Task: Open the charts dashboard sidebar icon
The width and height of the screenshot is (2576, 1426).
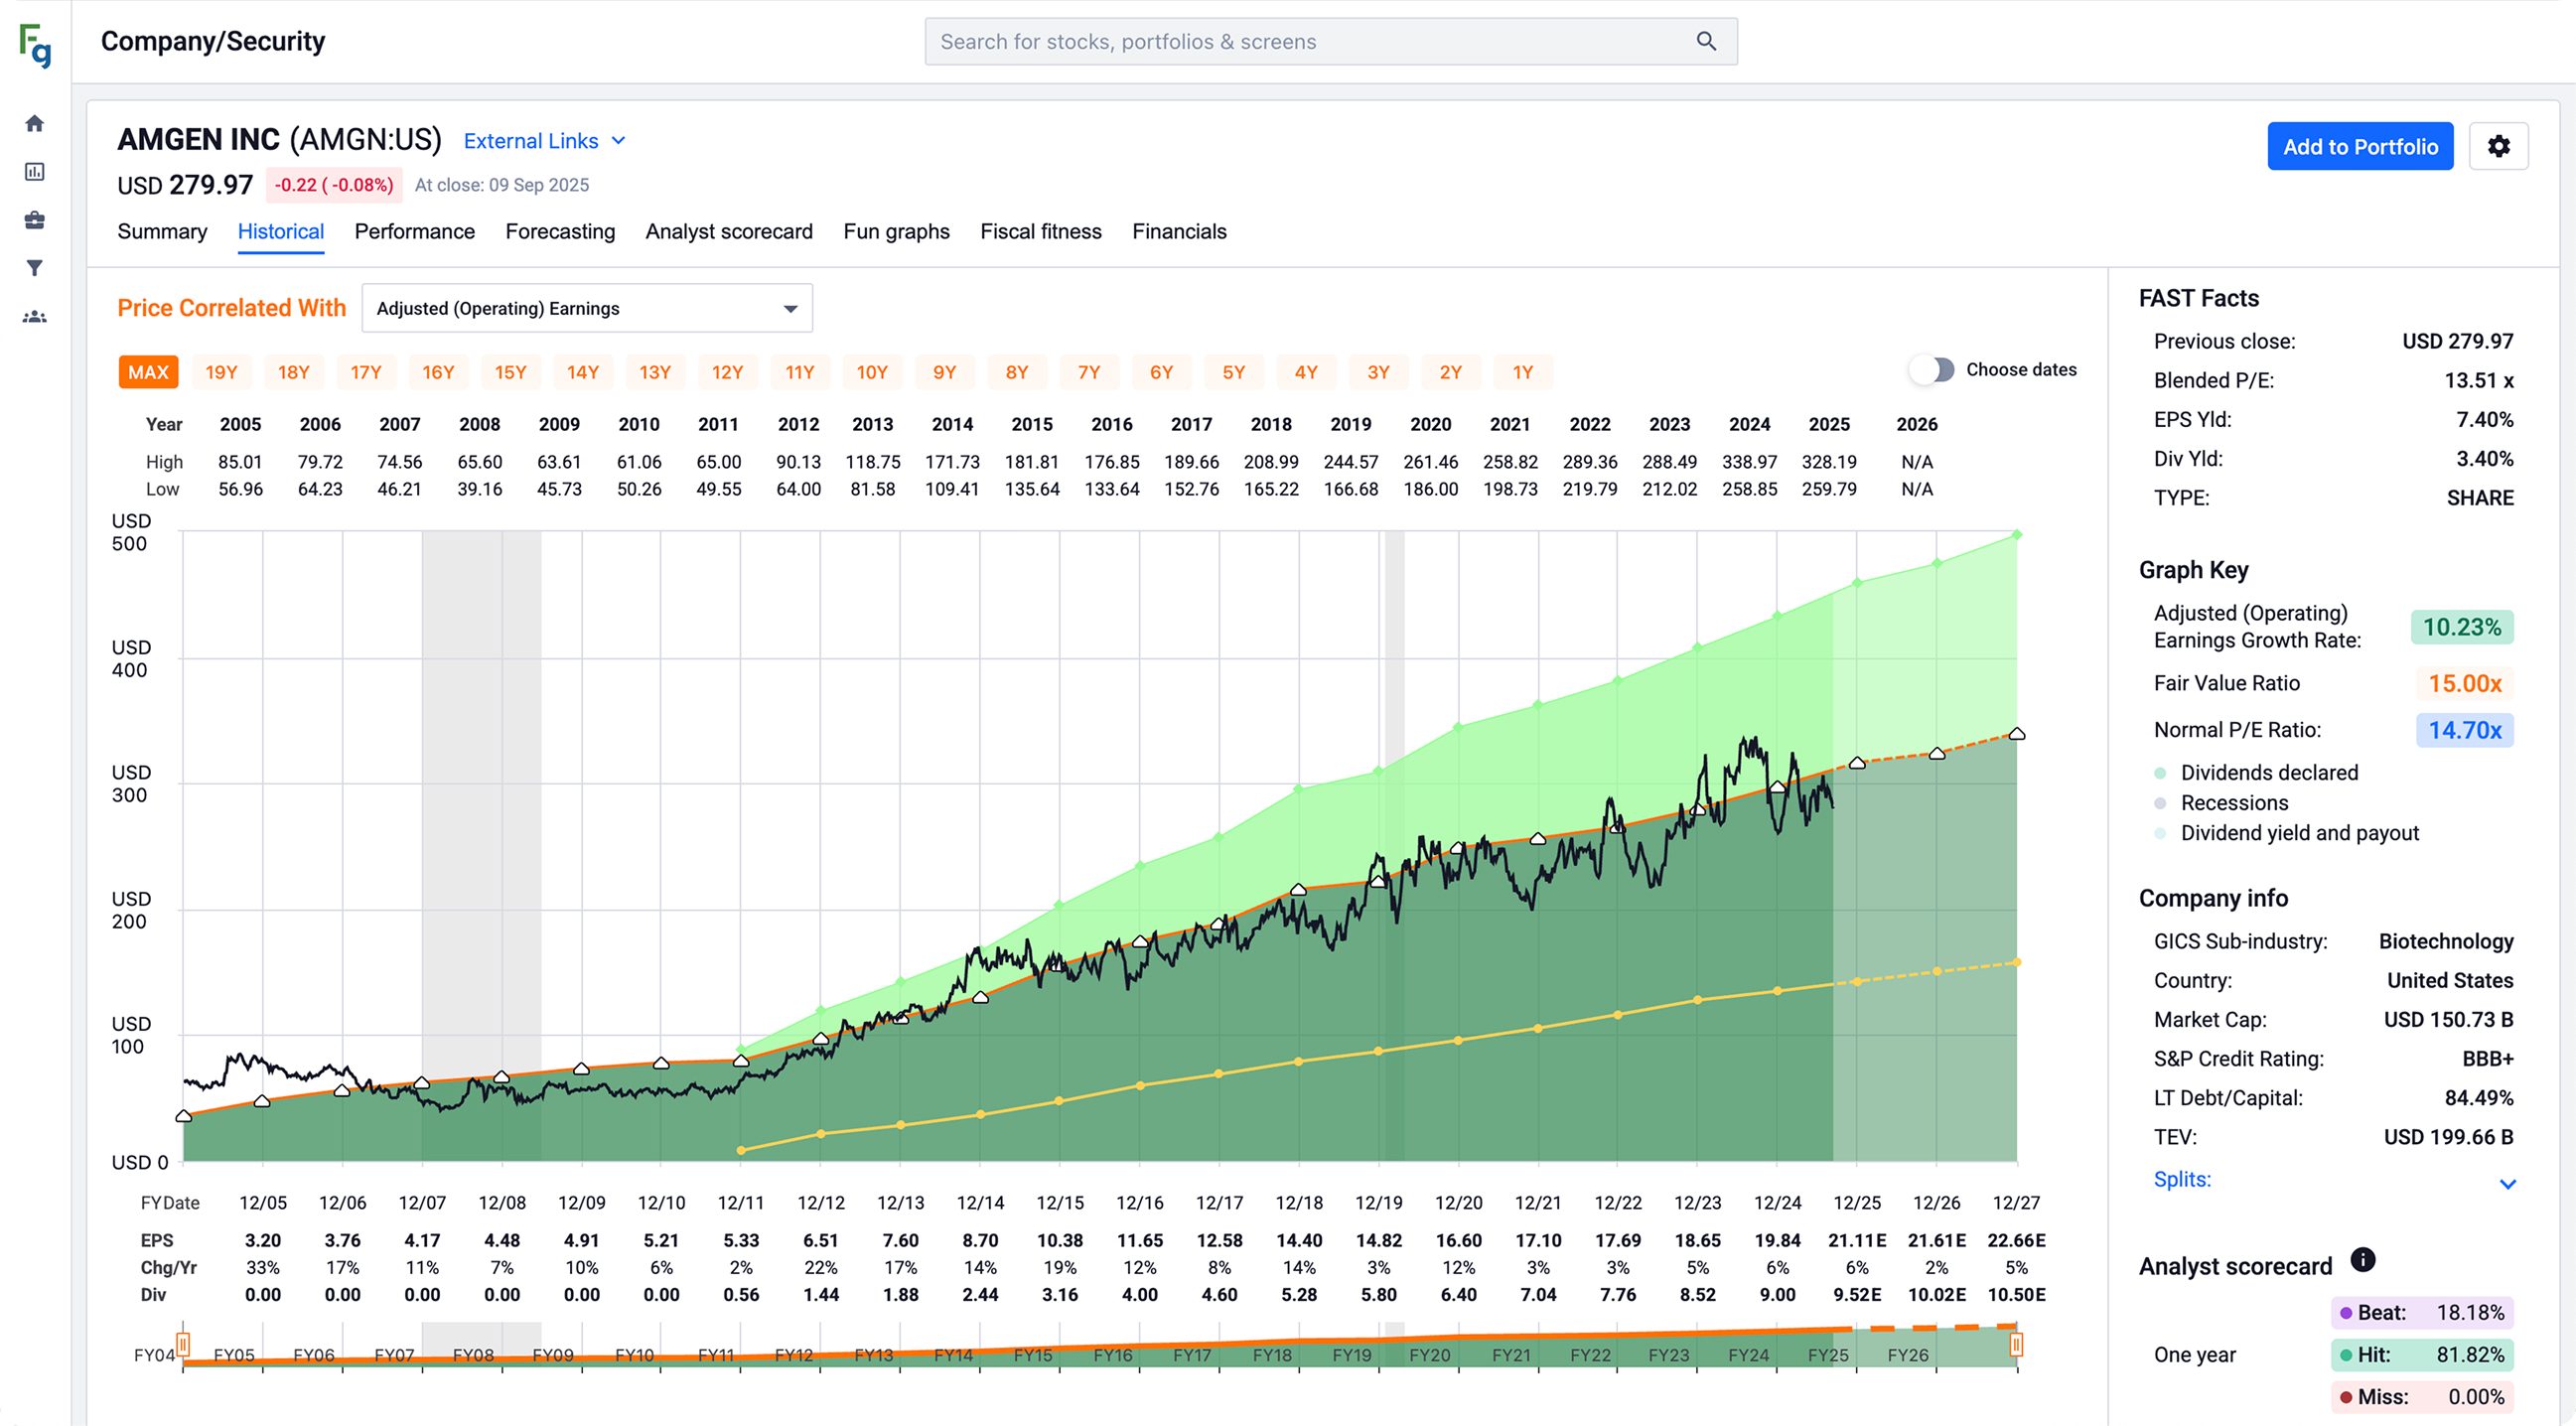Action: click(x=34, y=171)
